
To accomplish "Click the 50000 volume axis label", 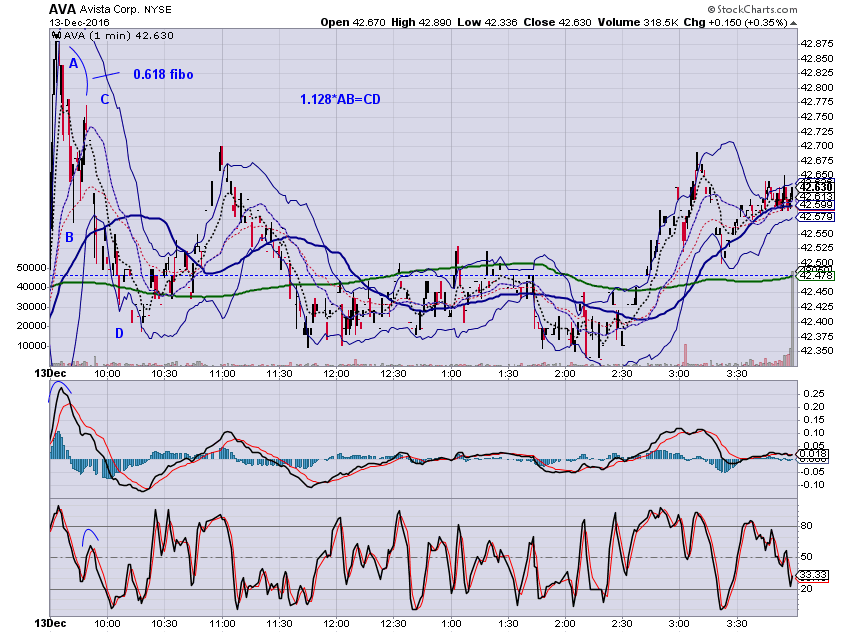I will coord(31,268).
